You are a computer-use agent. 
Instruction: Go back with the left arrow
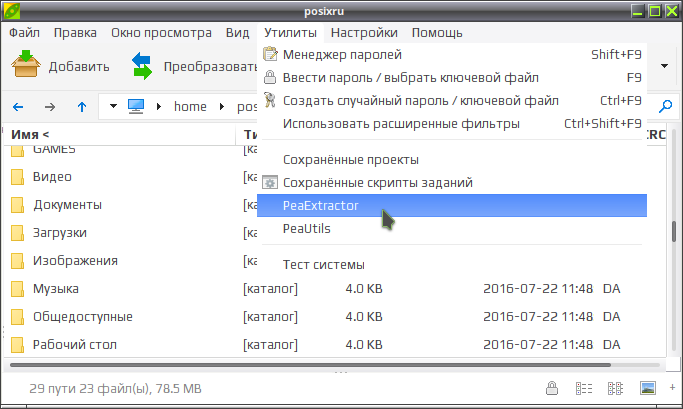click(18, 107)
